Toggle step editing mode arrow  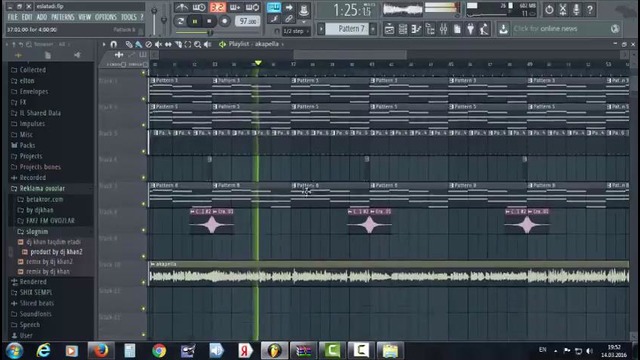pos(289,7)
